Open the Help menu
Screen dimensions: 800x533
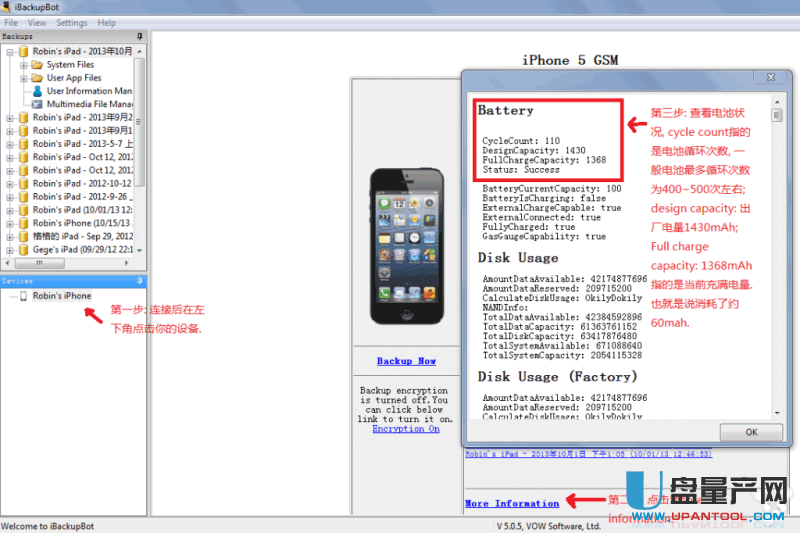(106, 22)
